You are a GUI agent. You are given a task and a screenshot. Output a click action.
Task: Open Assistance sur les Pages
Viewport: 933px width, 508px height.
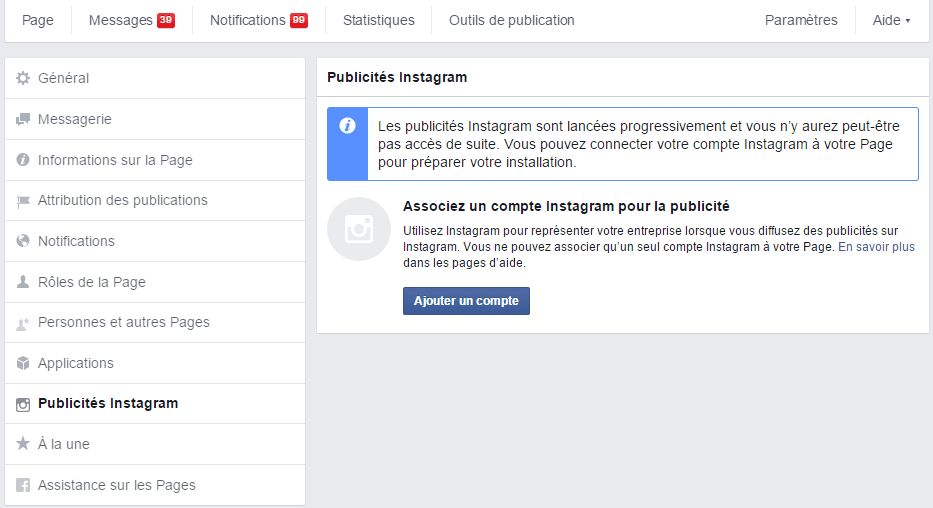pyautogui.click(x=155, y=485)
